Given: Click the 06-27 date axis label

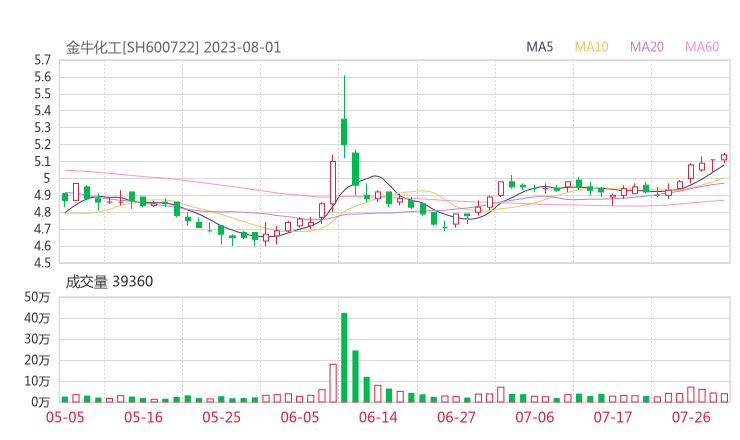Looking at the screenshot, I should click(456, 417).
